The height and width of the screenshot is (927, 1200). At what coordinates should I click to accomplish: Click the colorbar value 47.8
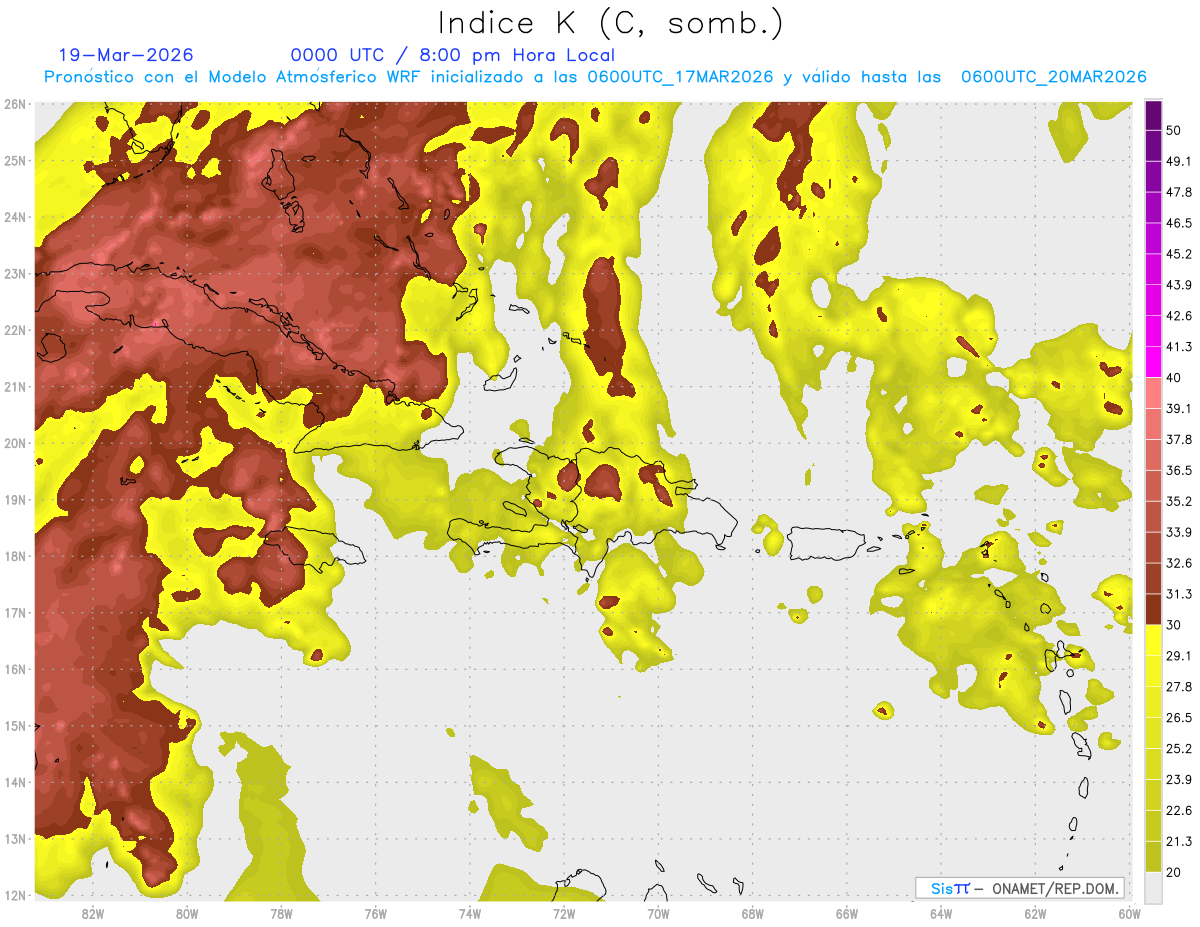(x=1179, y=192)
